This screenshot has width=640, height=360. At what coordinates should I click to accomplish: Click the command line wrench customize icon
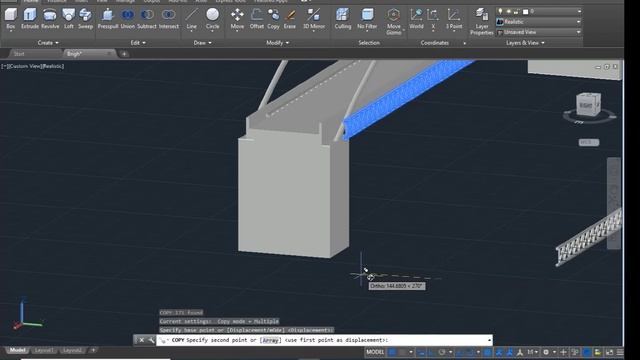coord(151,340)
